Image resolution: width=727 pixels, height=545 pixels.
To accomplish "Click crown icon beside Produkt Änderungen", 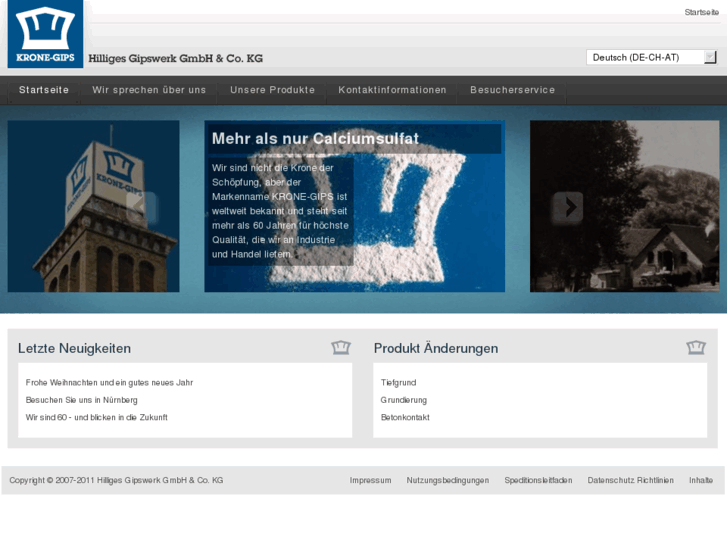I will coord(696,347).
